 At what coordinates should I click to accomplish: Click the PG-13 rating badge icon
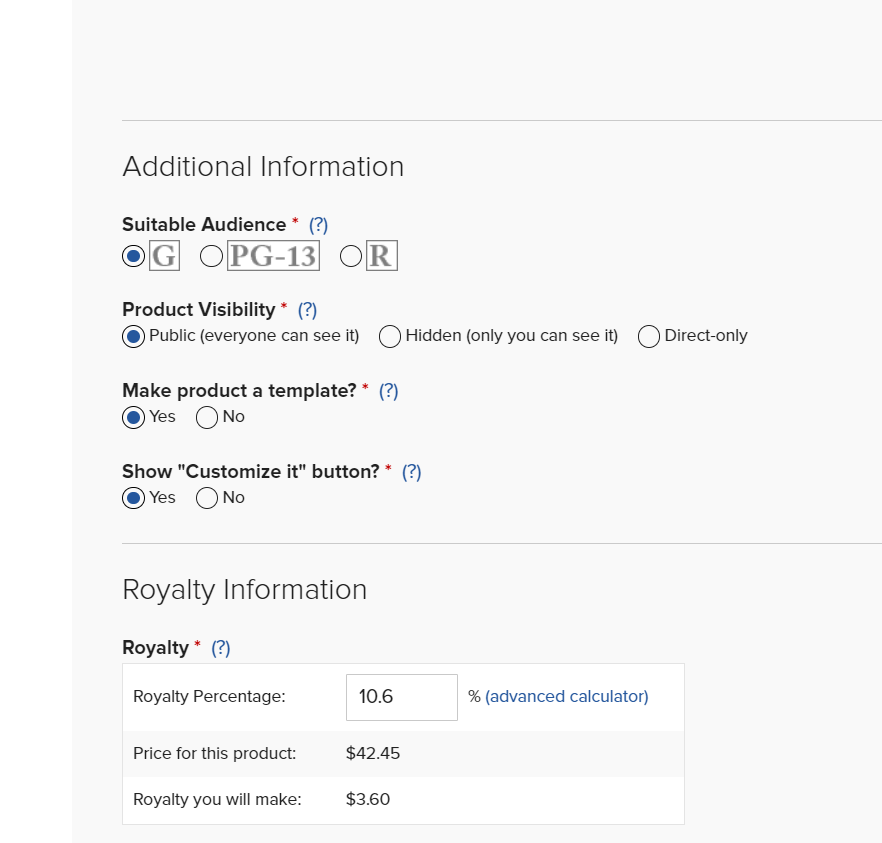[273, 256]
